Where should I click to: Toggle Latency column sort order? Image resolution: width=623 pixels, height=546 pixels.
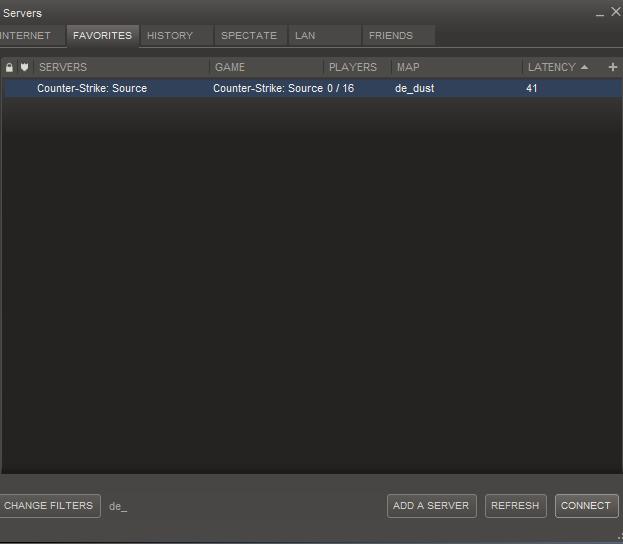pyautogui.click(x=563, y=67)
